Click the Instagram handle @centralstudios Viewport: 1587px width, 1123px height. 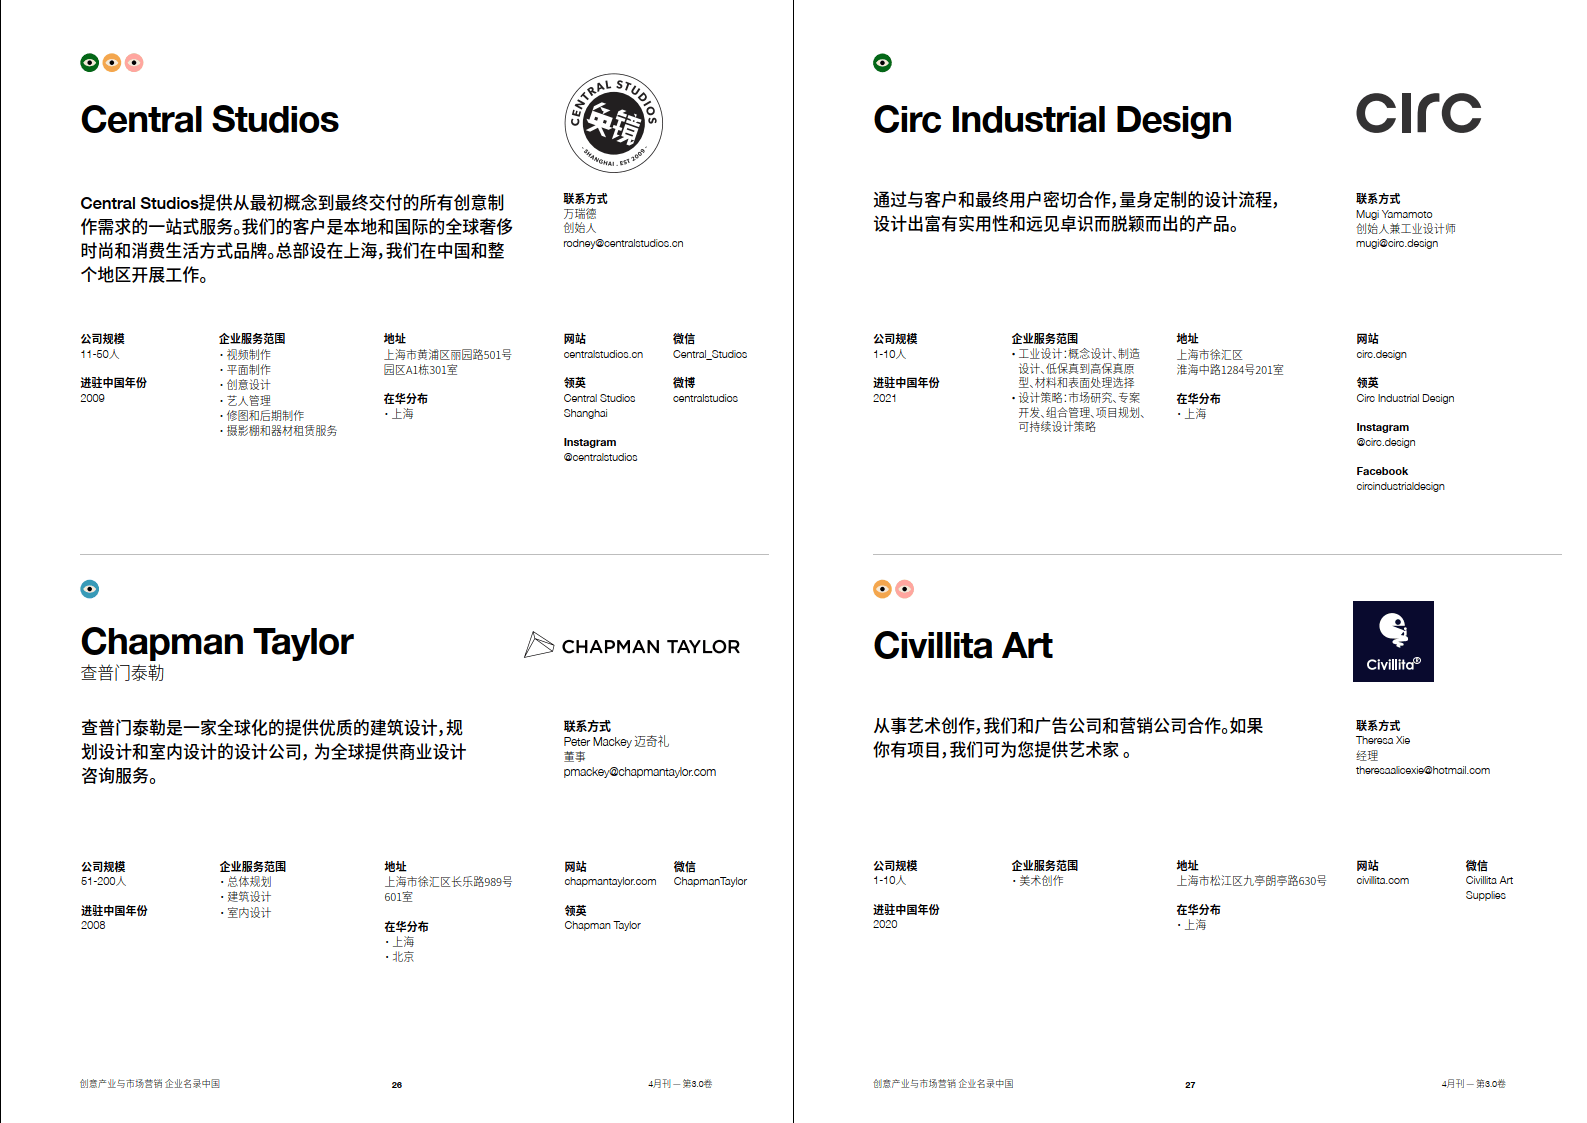tap(600, 457)
